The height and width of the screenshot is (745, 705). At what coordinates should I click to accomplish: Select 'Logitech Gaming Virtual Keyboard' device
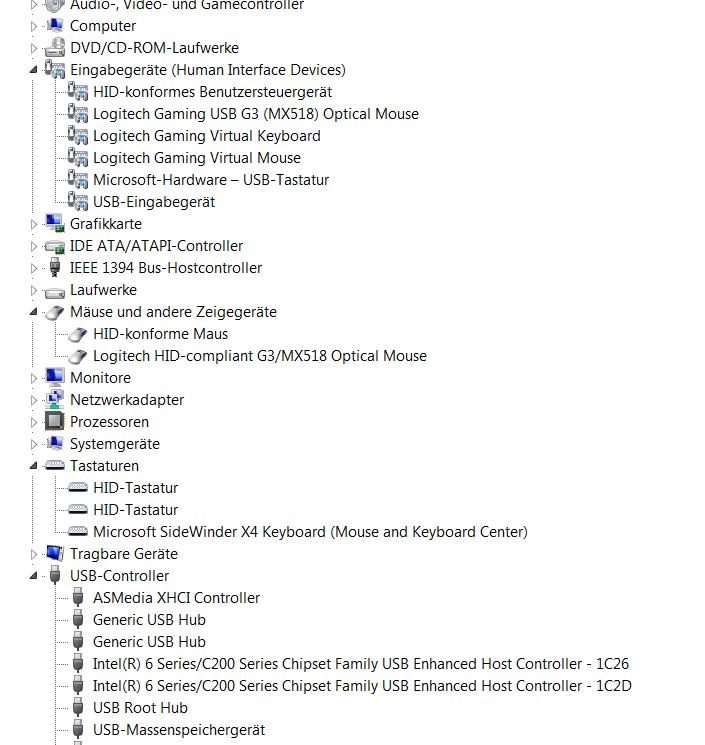point(207,136)
